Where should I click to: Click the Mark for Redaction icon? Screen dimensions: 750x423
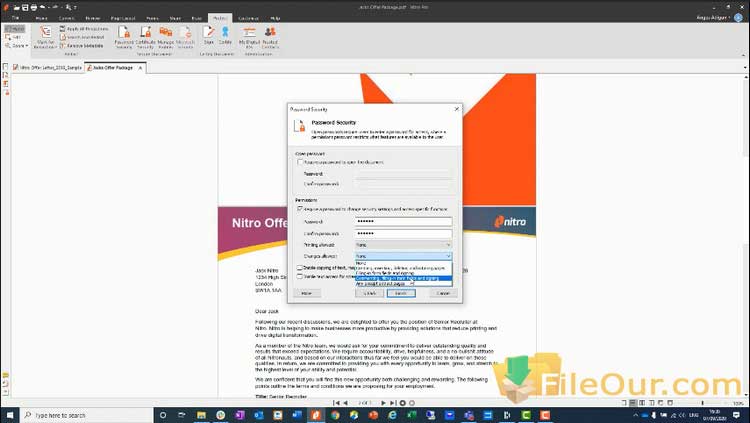(x=45, y=37)
